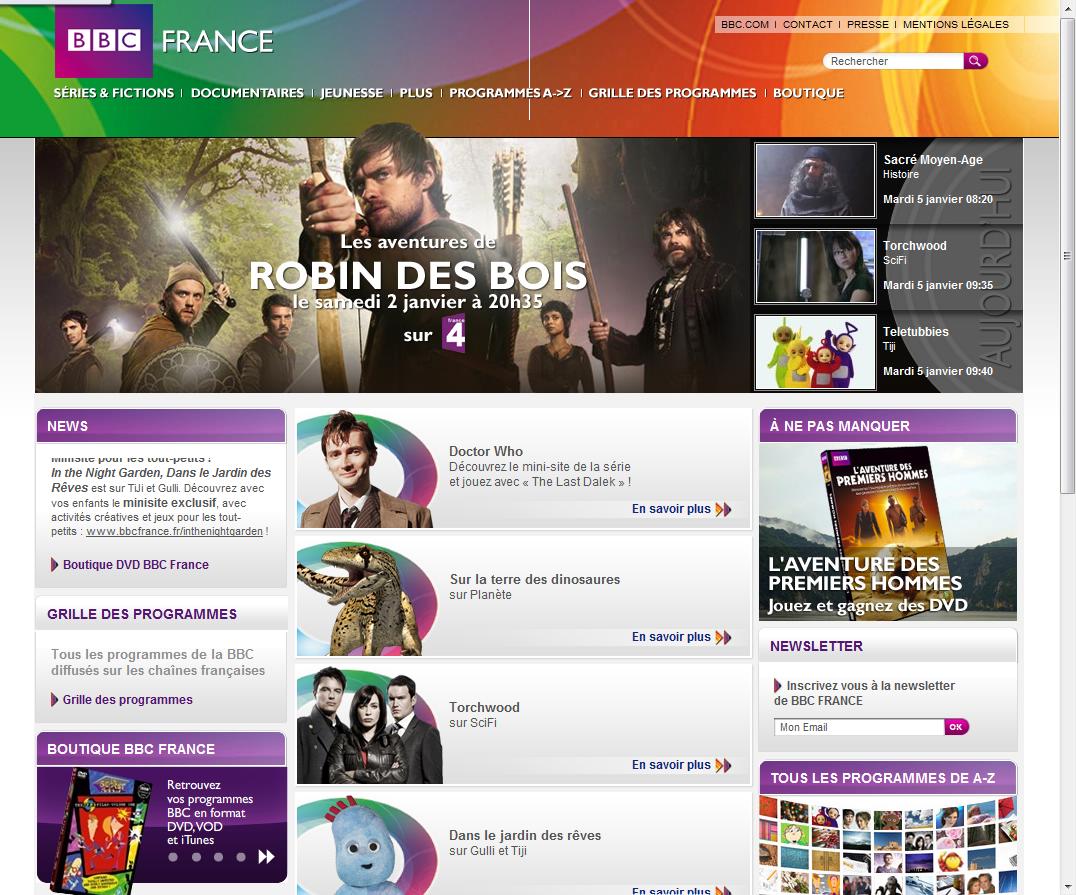Open Documentaires menu
Viewport: 1076px width, 895px height.
pos(247,93)
